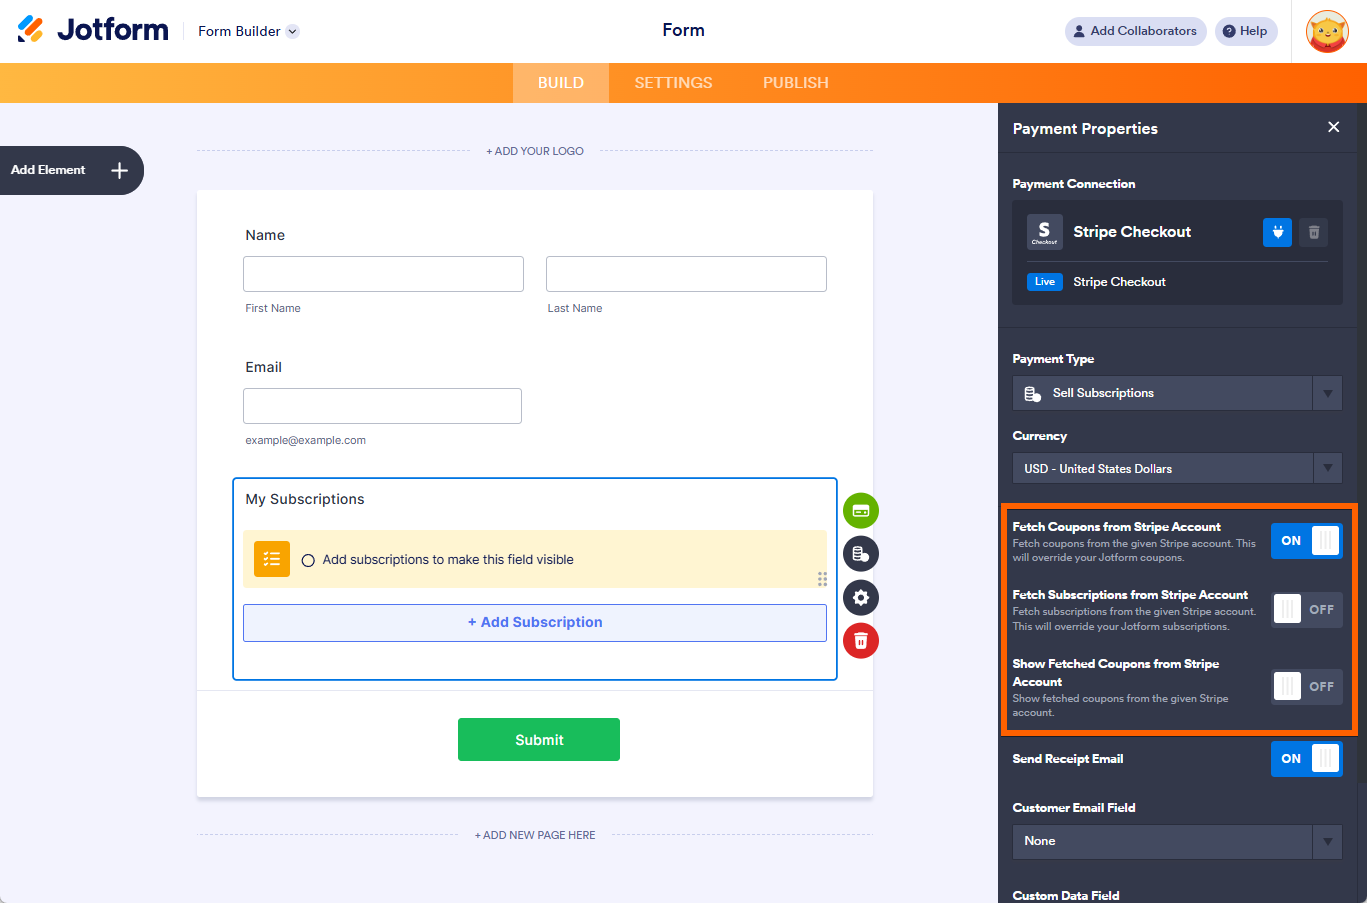Click the profile avatar in the top-right corner
The width and height of the screenshot is (1367, 903).
(1327, 31)
